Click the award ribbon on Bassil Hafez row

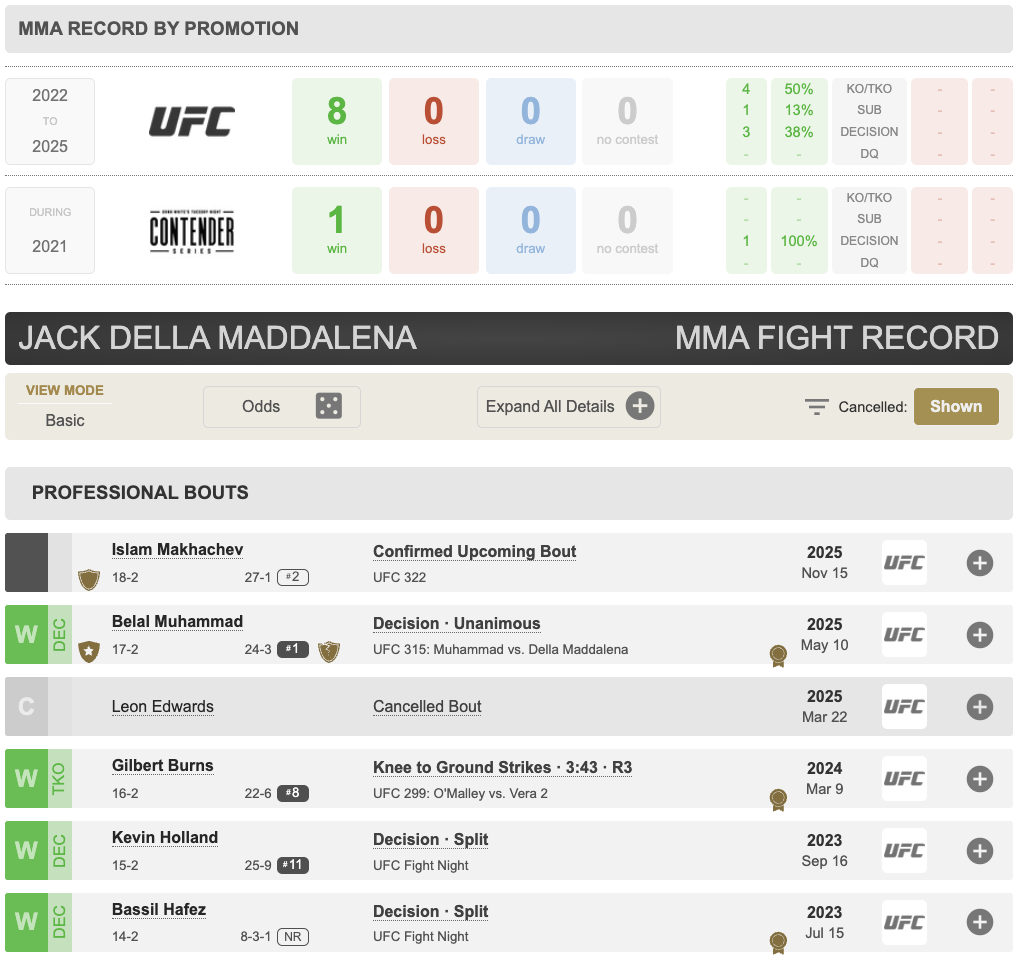tap(777, 941)
